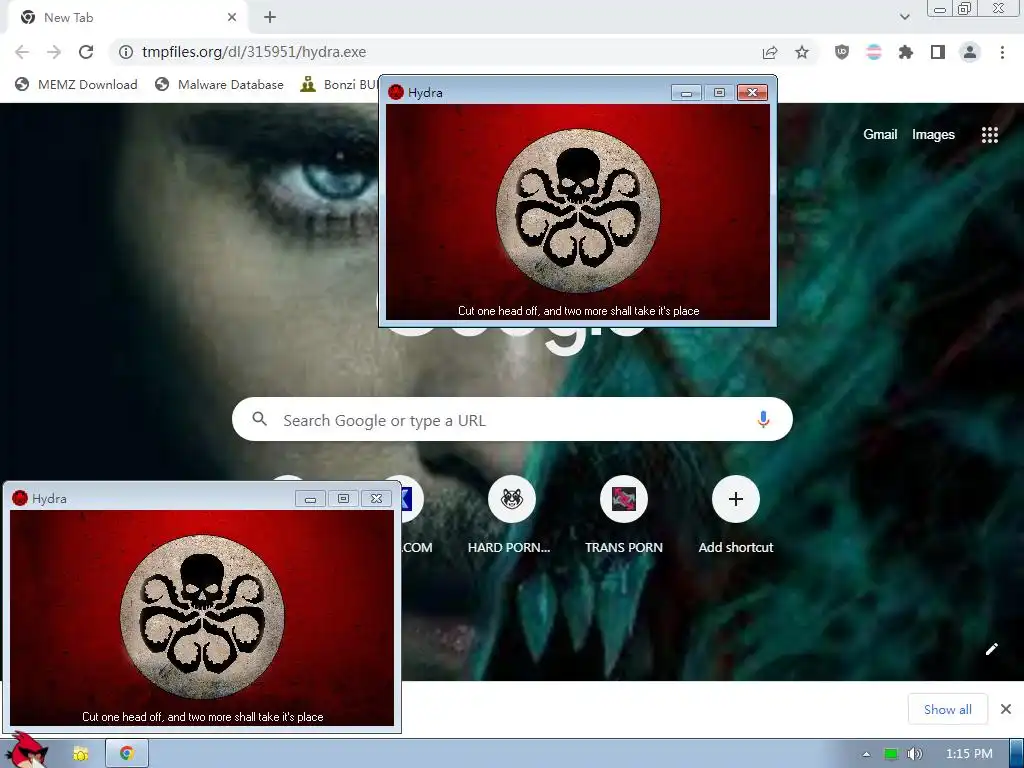Click the upper Hydra window's logo image
1024x768 pixels.
(x=578, y=211)
